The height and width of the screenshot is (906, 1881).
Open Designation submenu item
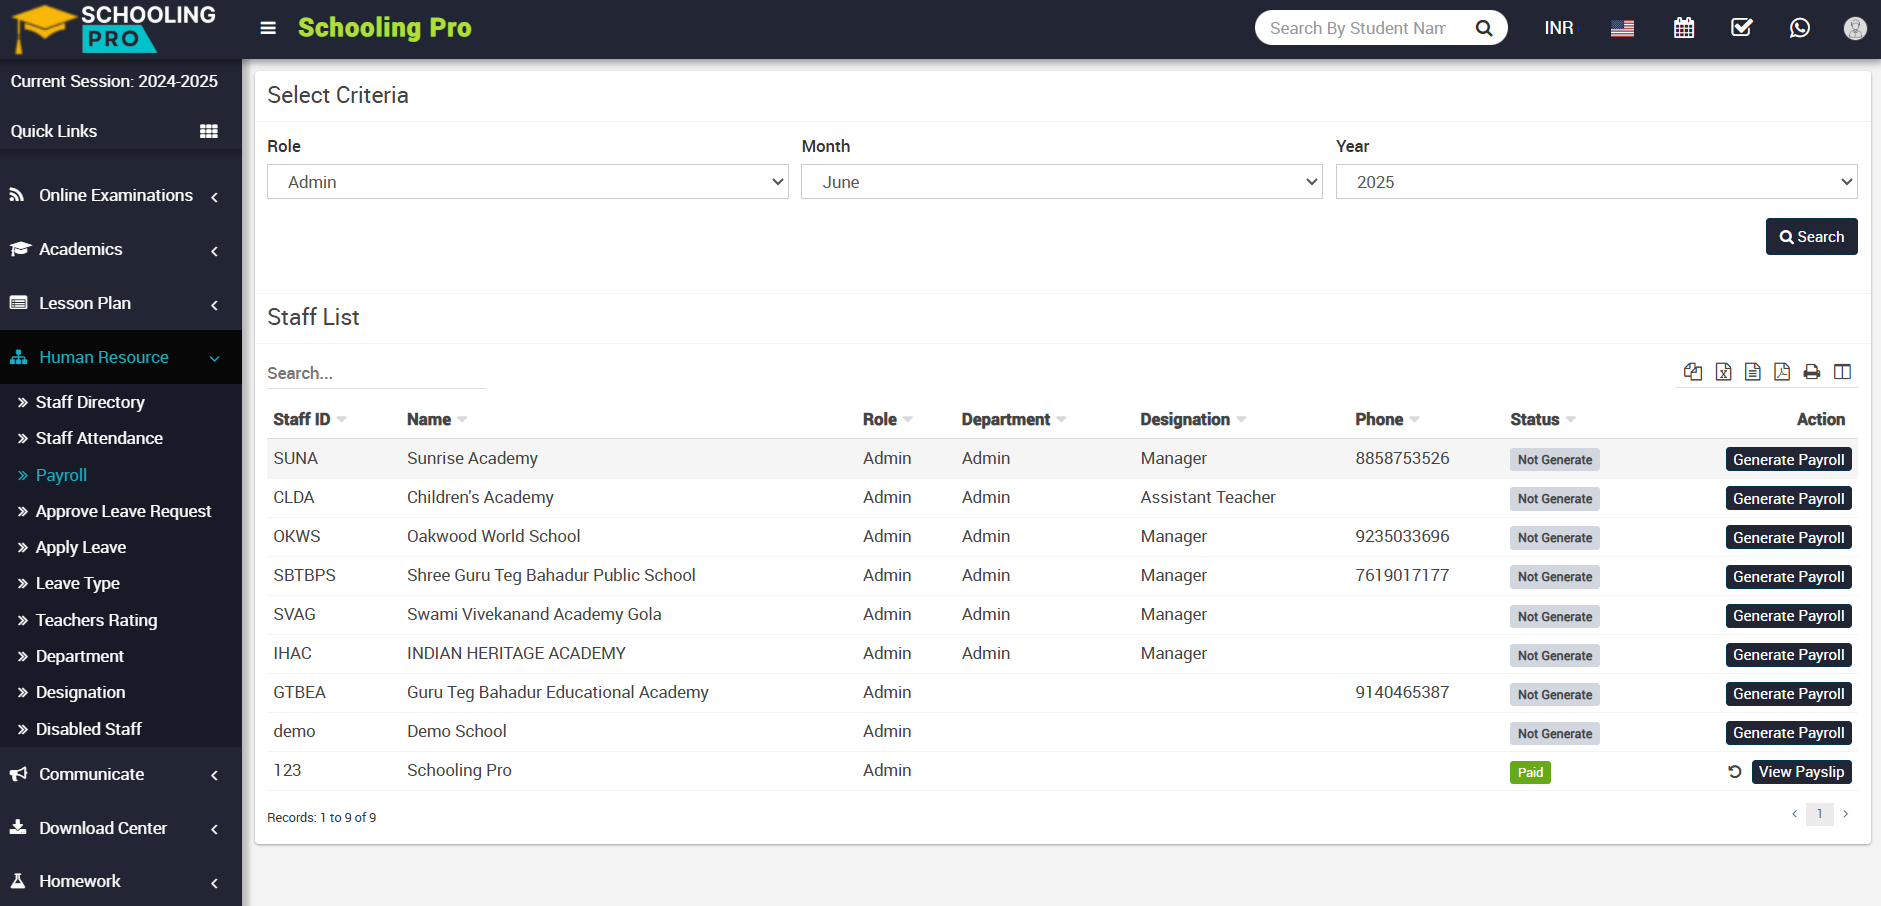(x=80, y=692)
